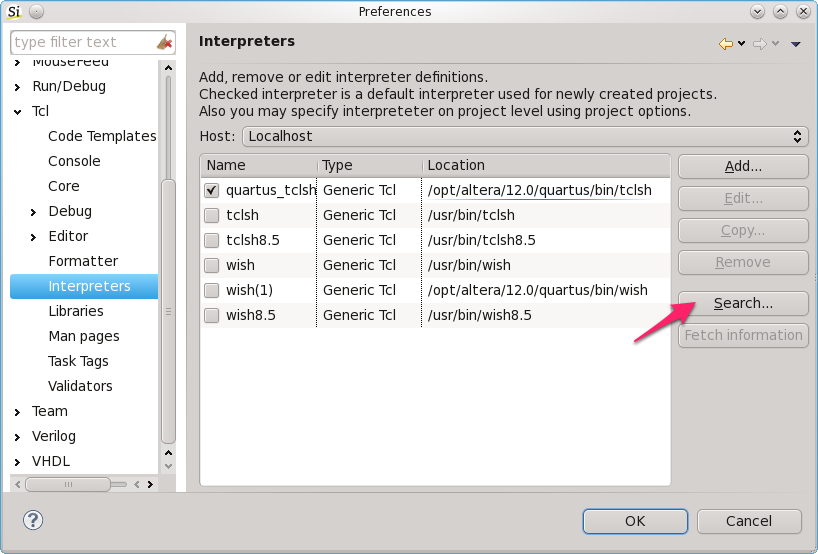Expand the Verilog tree node

pos(18,437)
